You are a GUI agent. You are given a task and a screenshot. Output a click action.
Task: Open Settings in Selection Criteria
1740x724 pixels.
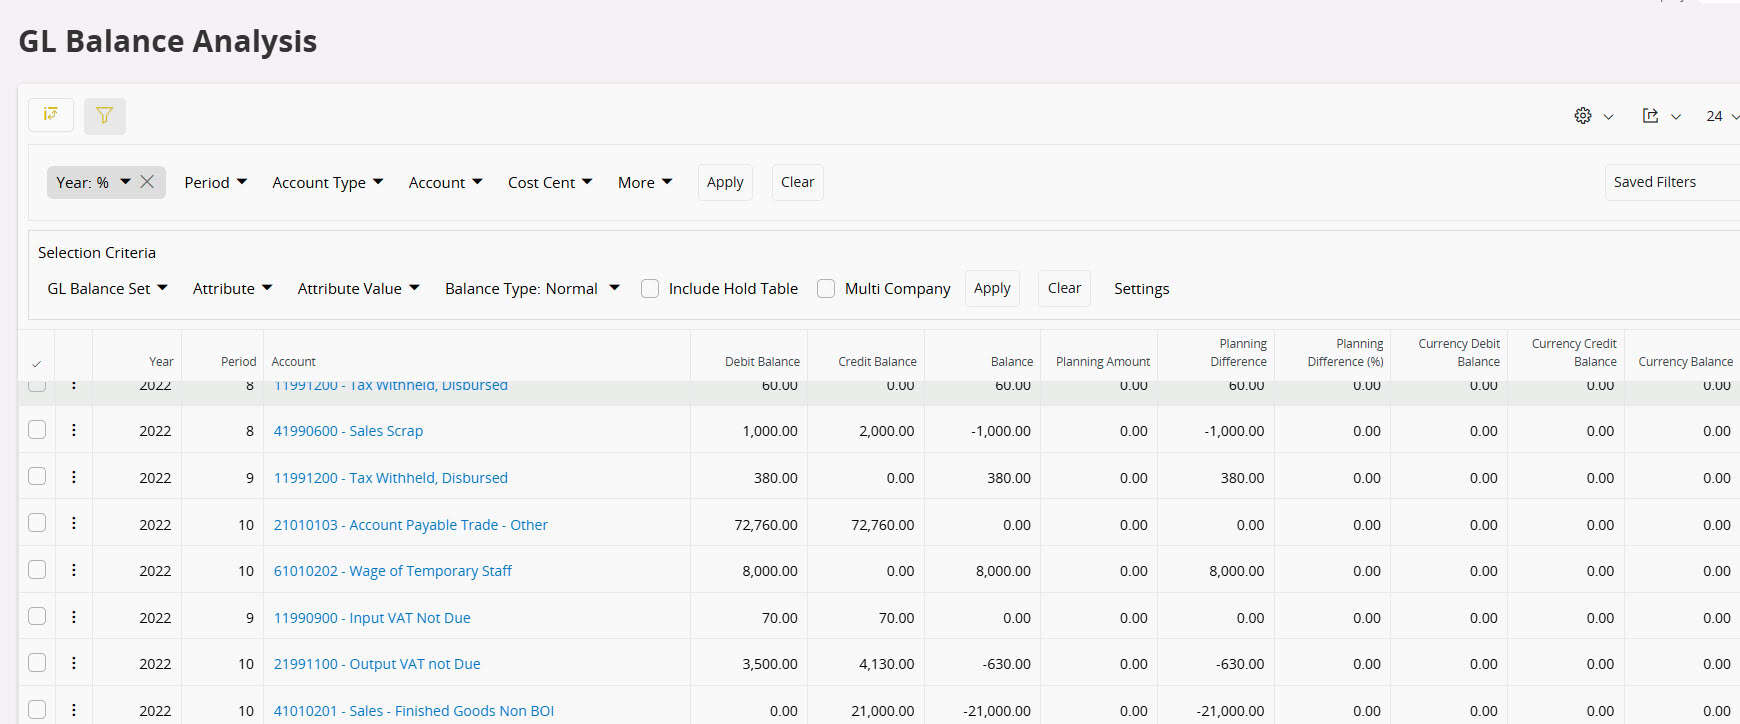coord(1141,289)
